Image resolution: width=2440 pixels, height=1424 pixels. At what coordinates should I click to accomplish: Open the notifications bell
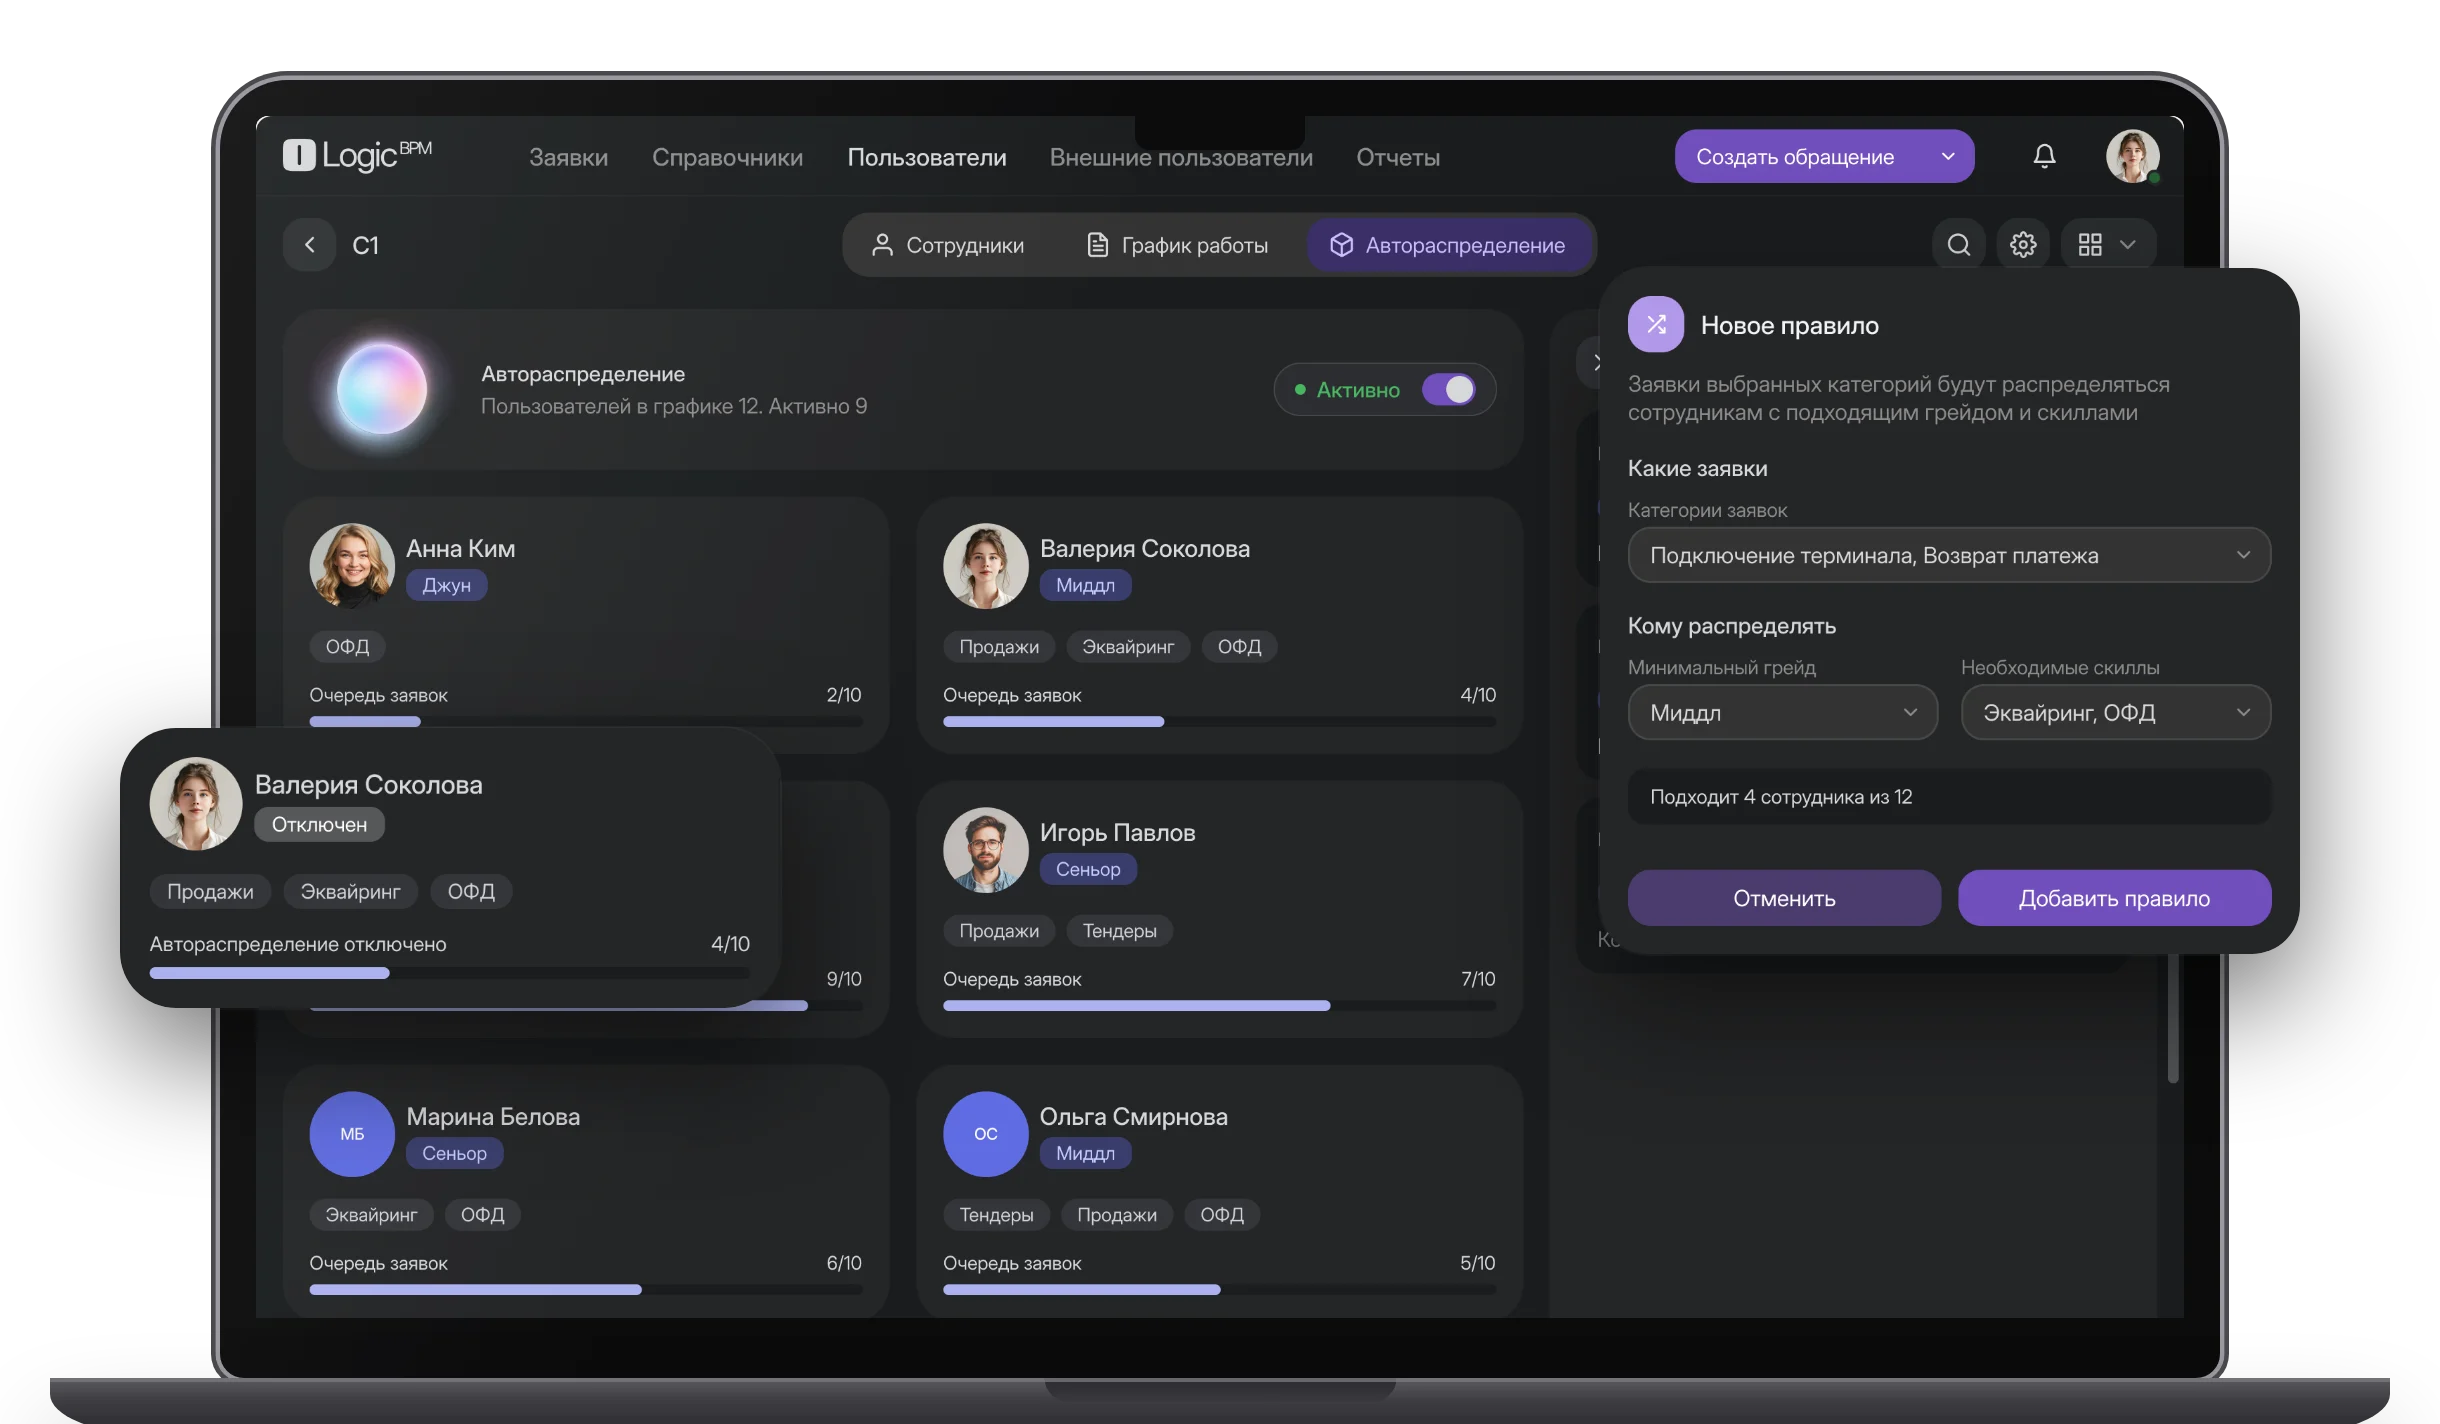2044,156
